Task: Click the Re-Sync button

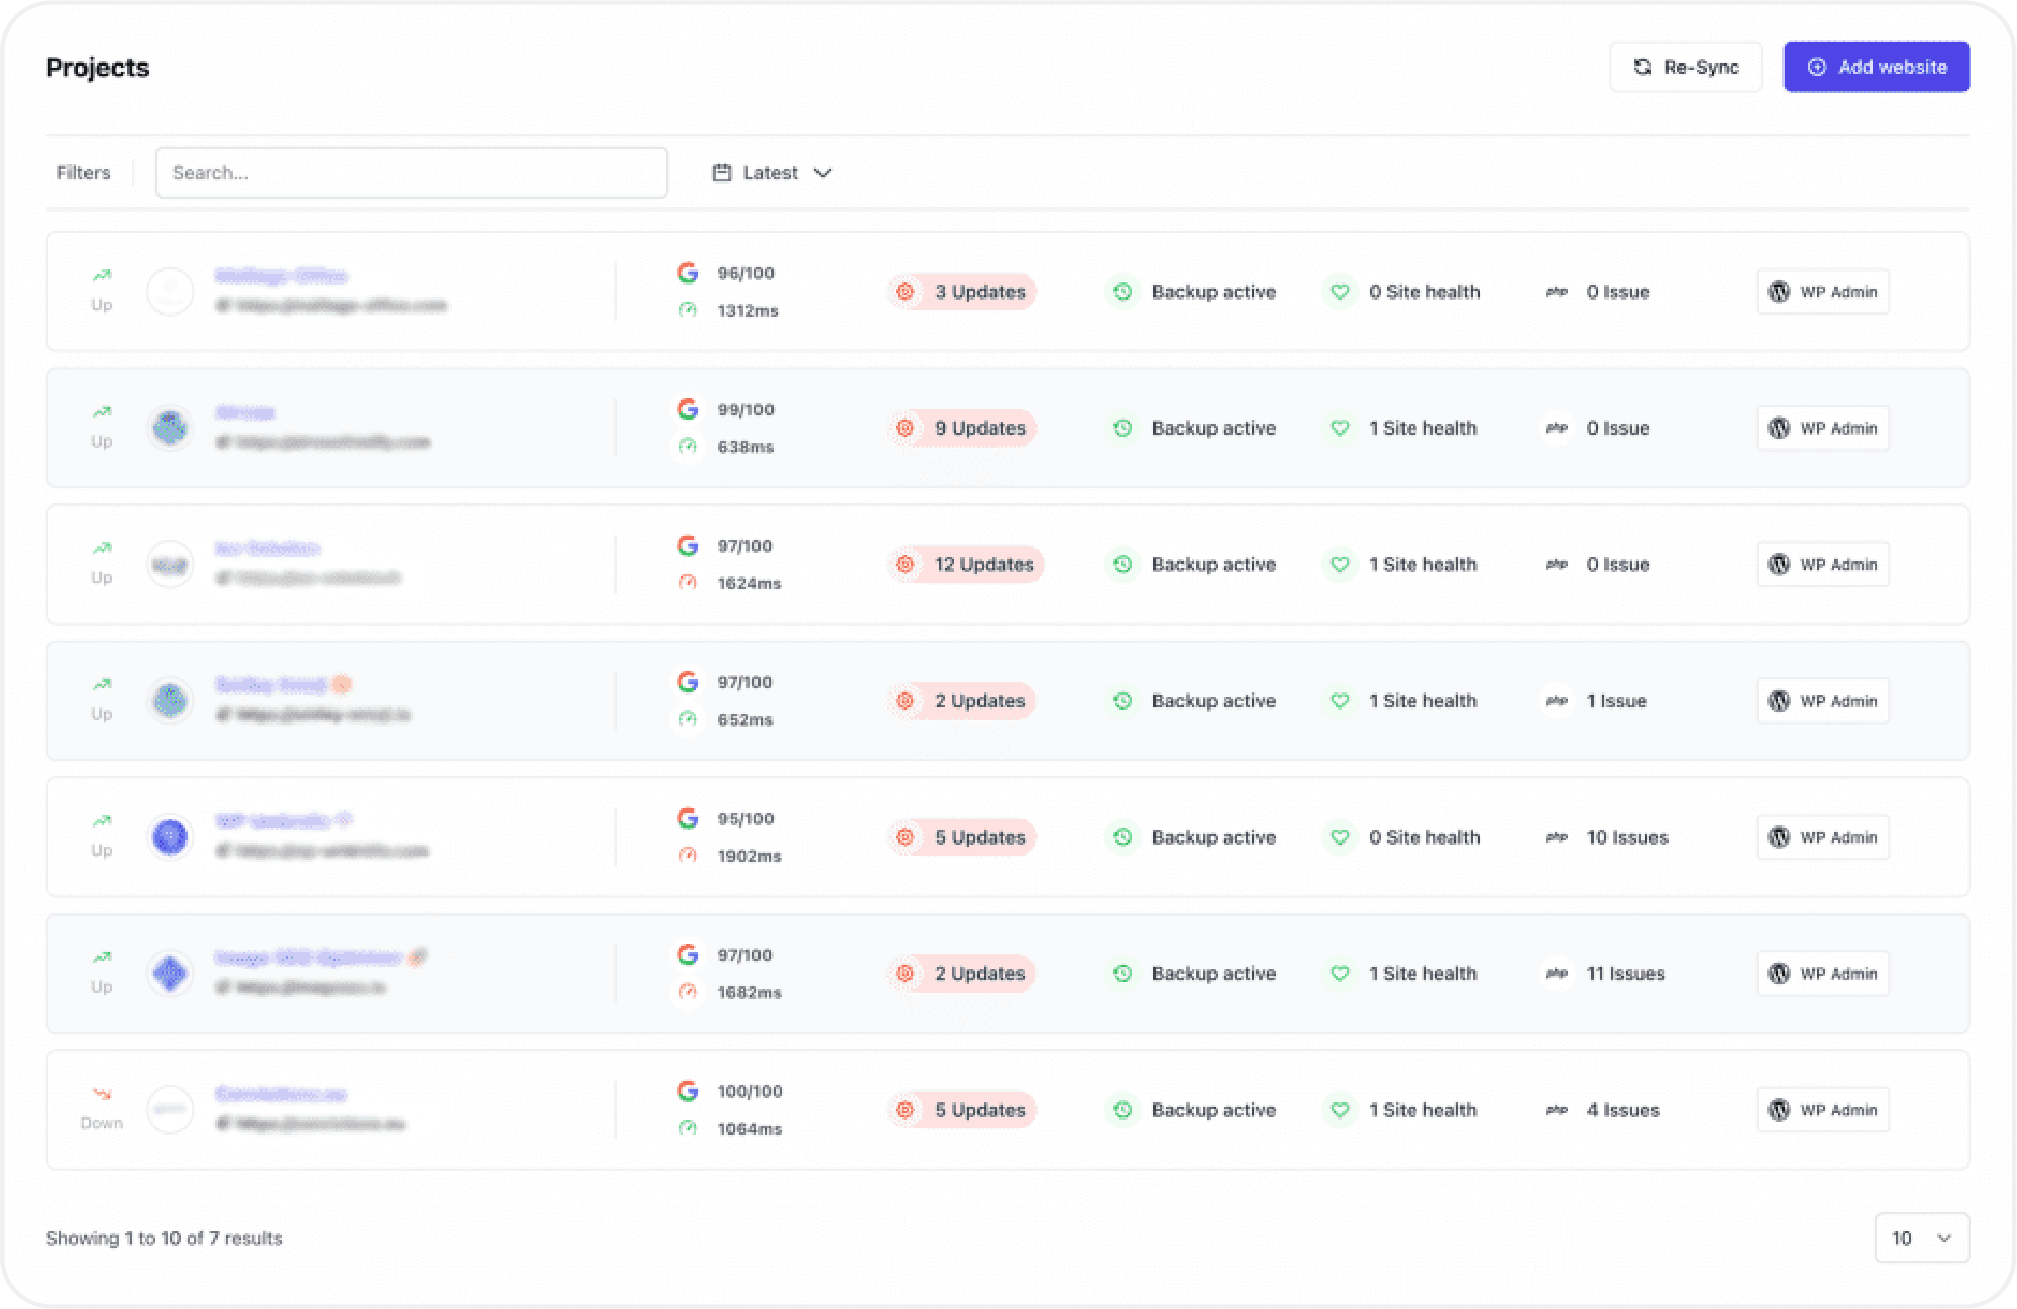Action: pos(1685,67)
